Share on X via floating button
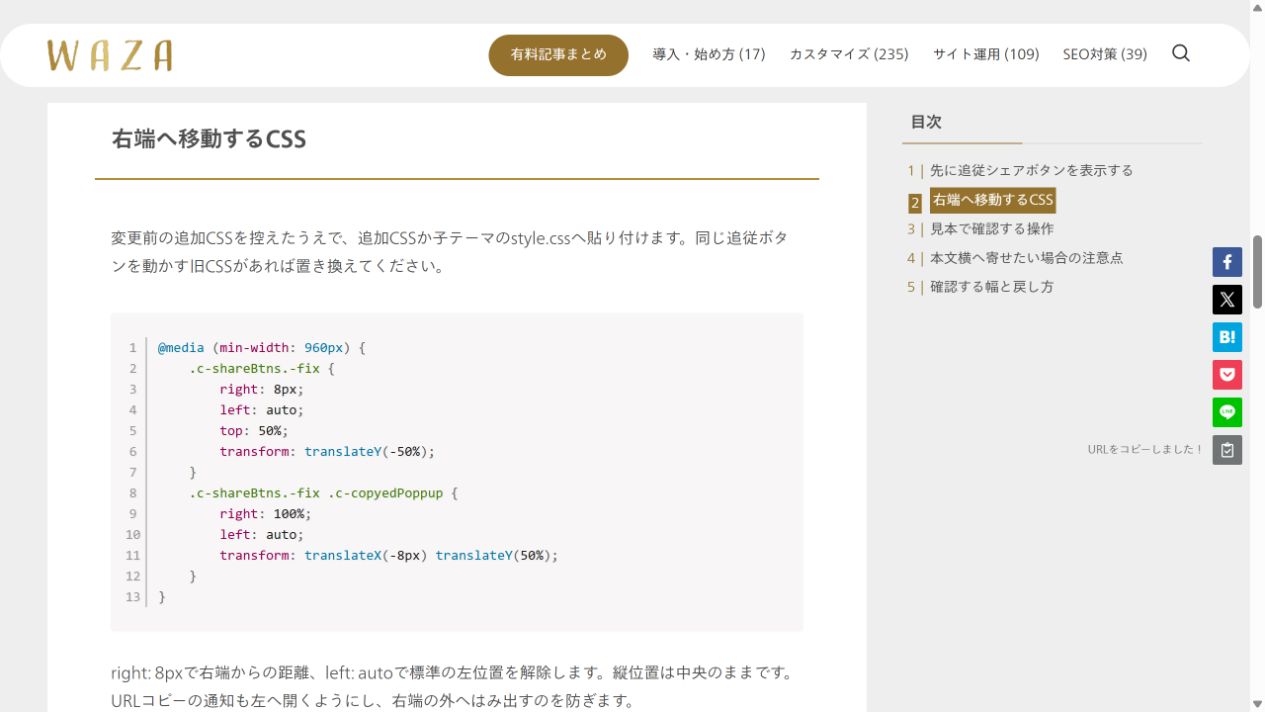This screenshot has height=712, width=1265. click(1227, 300)
